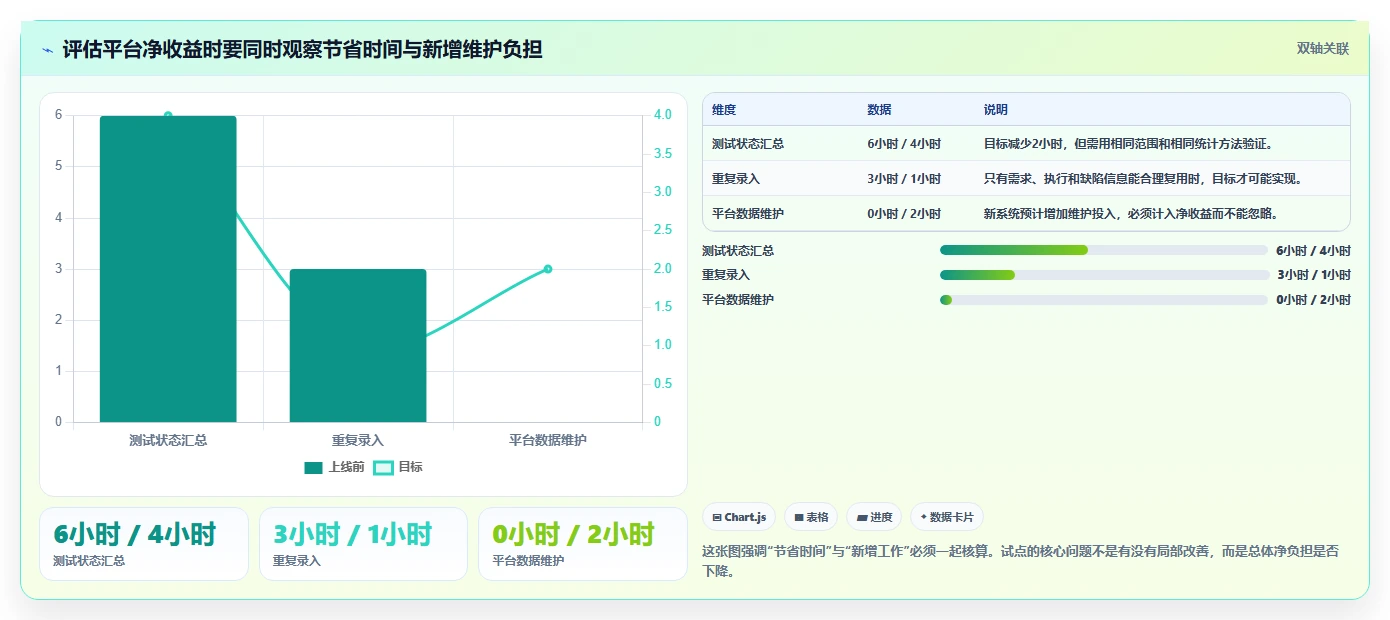Click table value 6小时 / 4小时
Viewport: 1390px width, 620px height.
click(x=904, y=144)
